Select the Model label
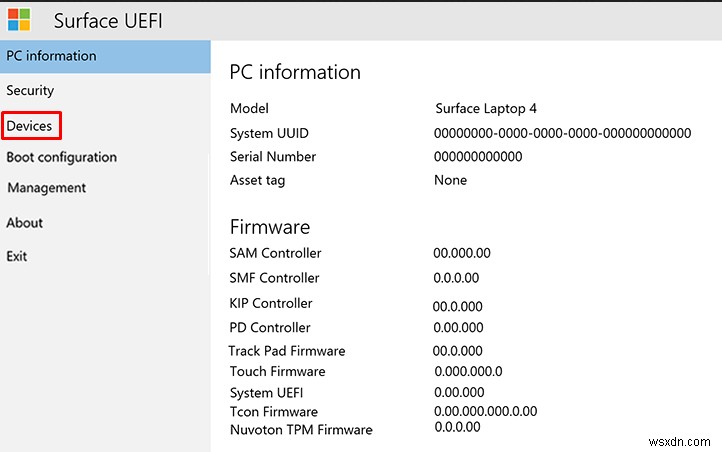 point(249,109)
